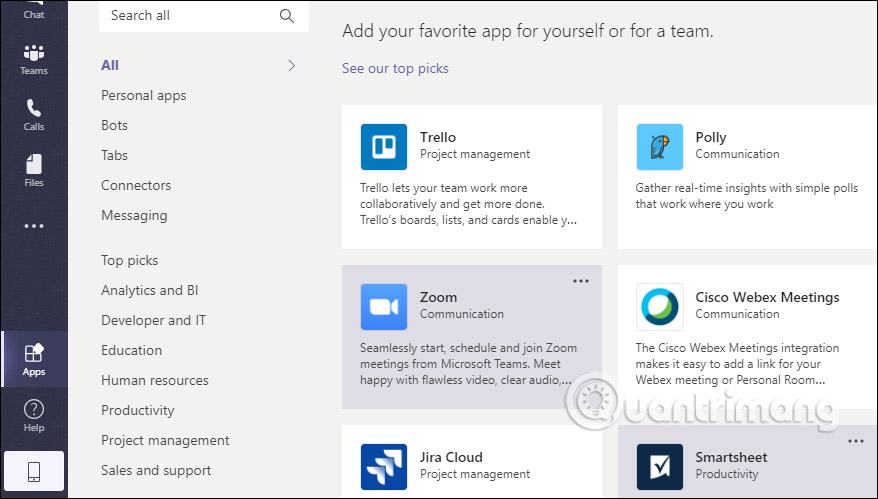
Task: Open the Polly app card
Action: 748,177
